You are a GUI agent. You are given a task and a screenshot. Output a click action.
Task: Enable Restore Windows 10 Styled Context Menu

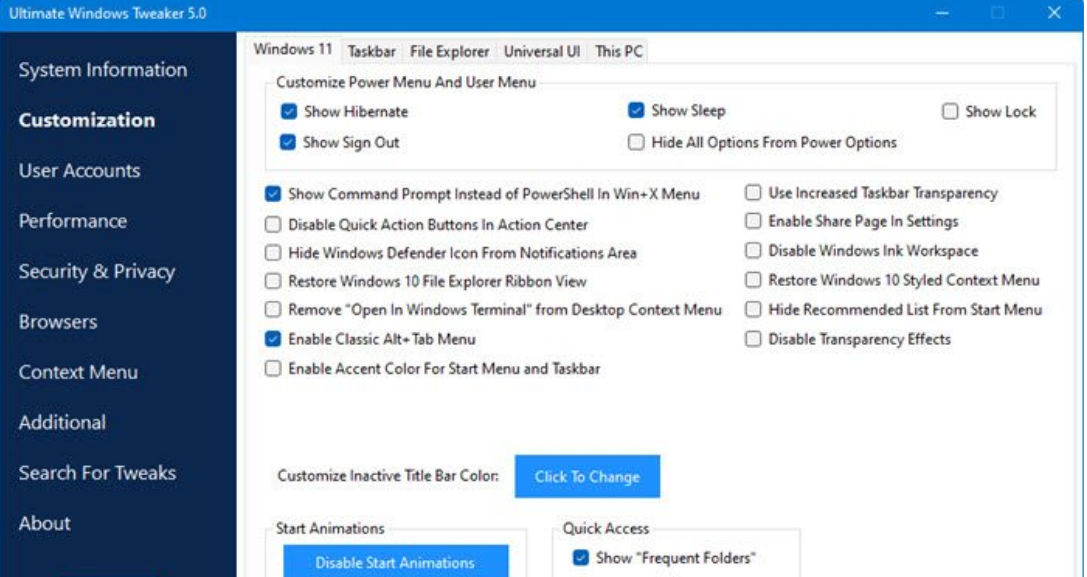click(753, 280)
